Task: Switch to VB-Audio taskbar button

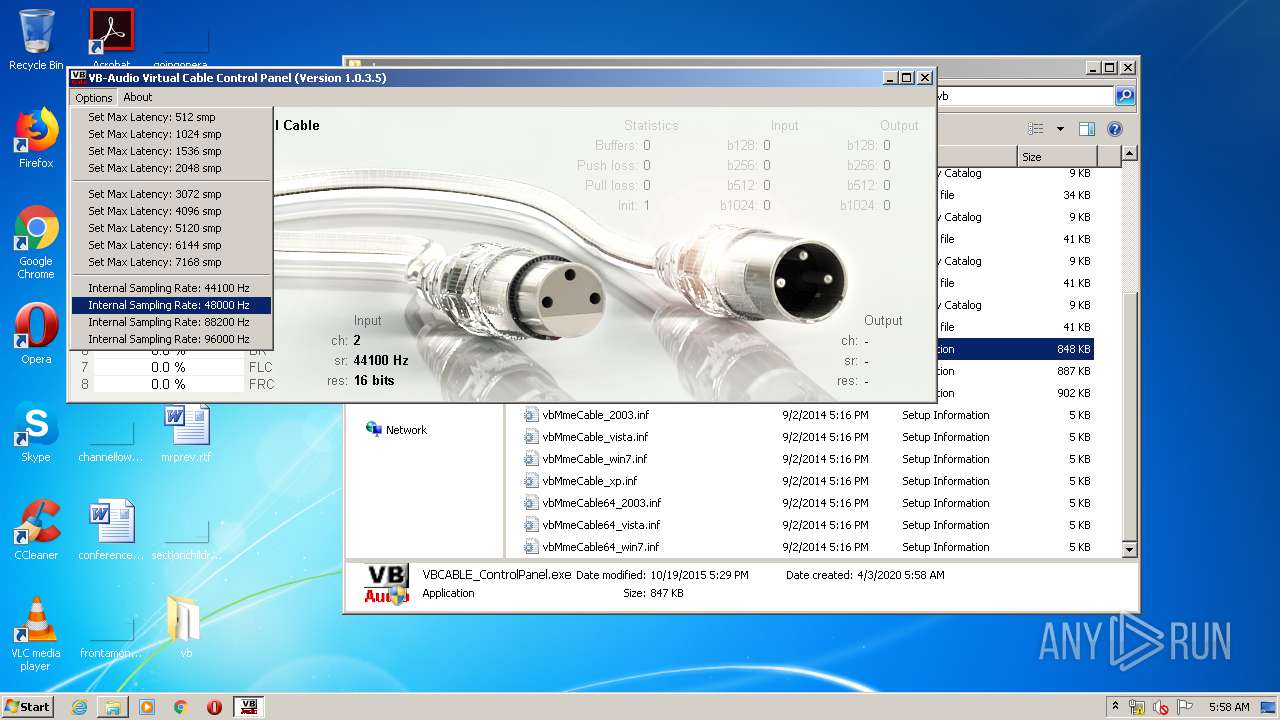Action: 248,707
